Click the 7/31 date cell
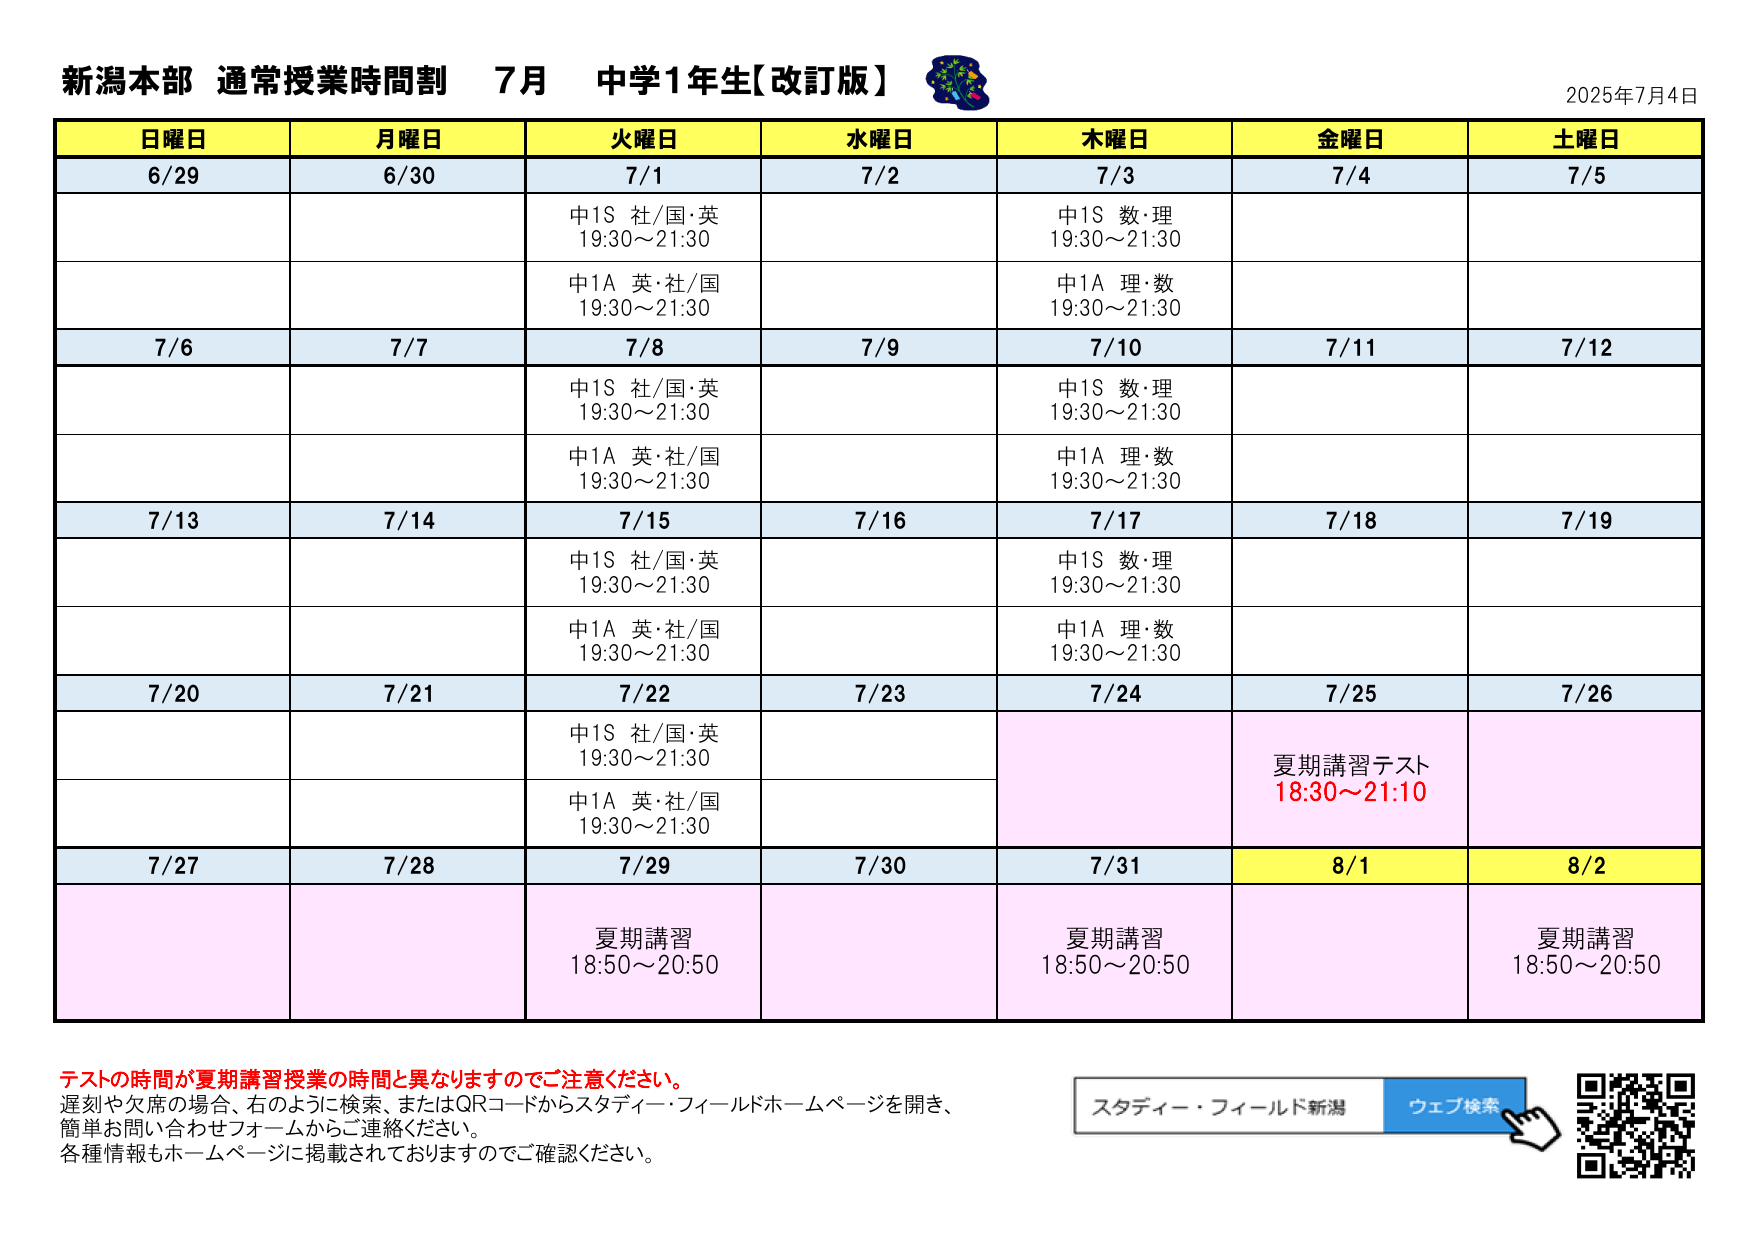 pos(1115,866)
